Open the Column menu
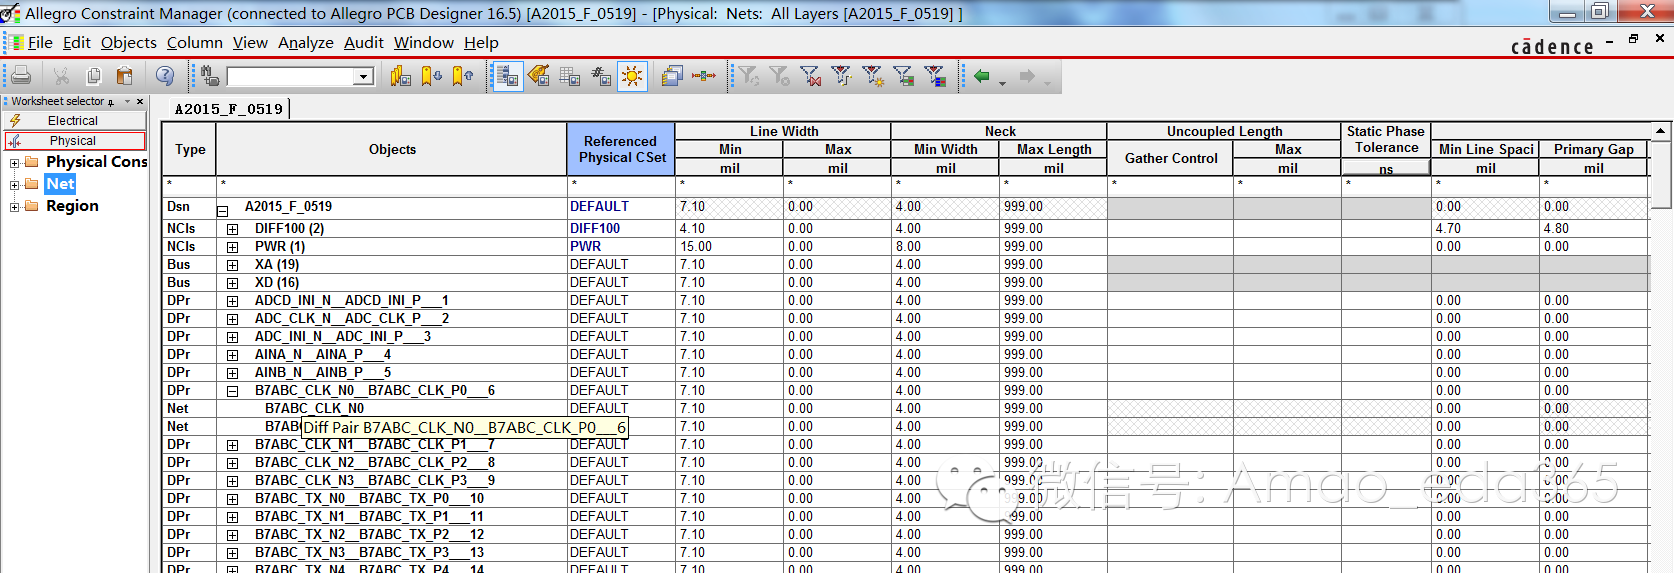 [195, 42]
